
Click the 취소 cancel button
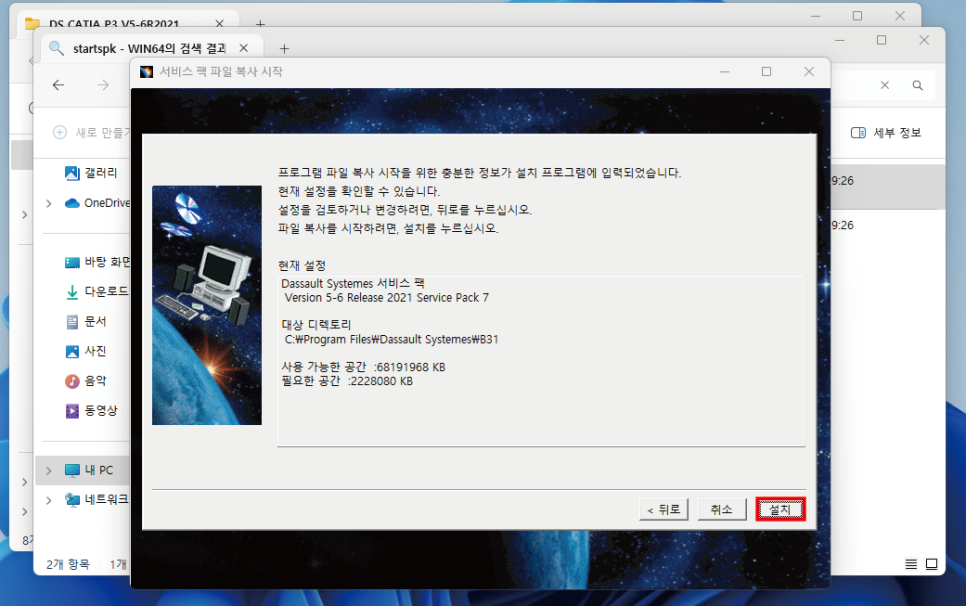click(721, 509)
